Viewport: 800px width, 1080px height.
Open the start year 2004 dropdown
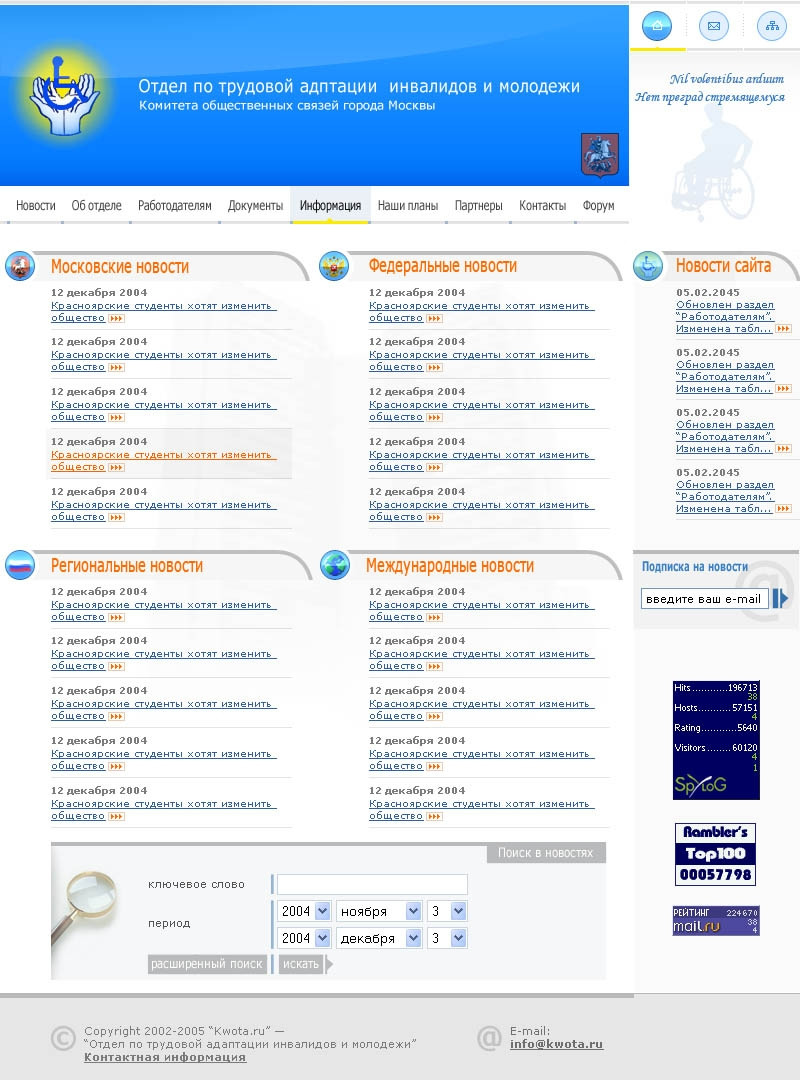(304, 911)
